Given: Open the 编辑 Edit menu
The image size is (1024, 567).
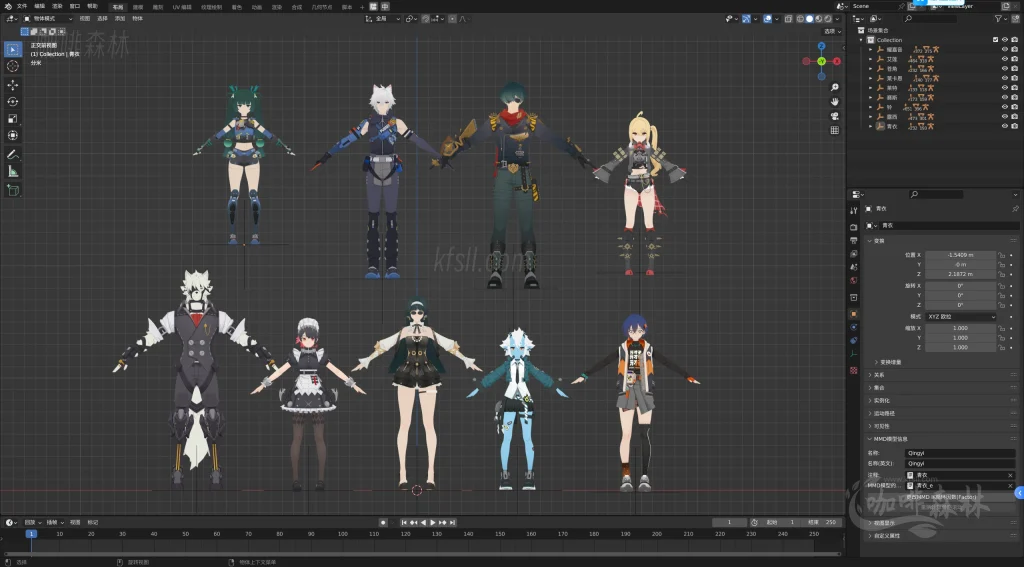Looking at the screenshot, I should coord(39,6).
